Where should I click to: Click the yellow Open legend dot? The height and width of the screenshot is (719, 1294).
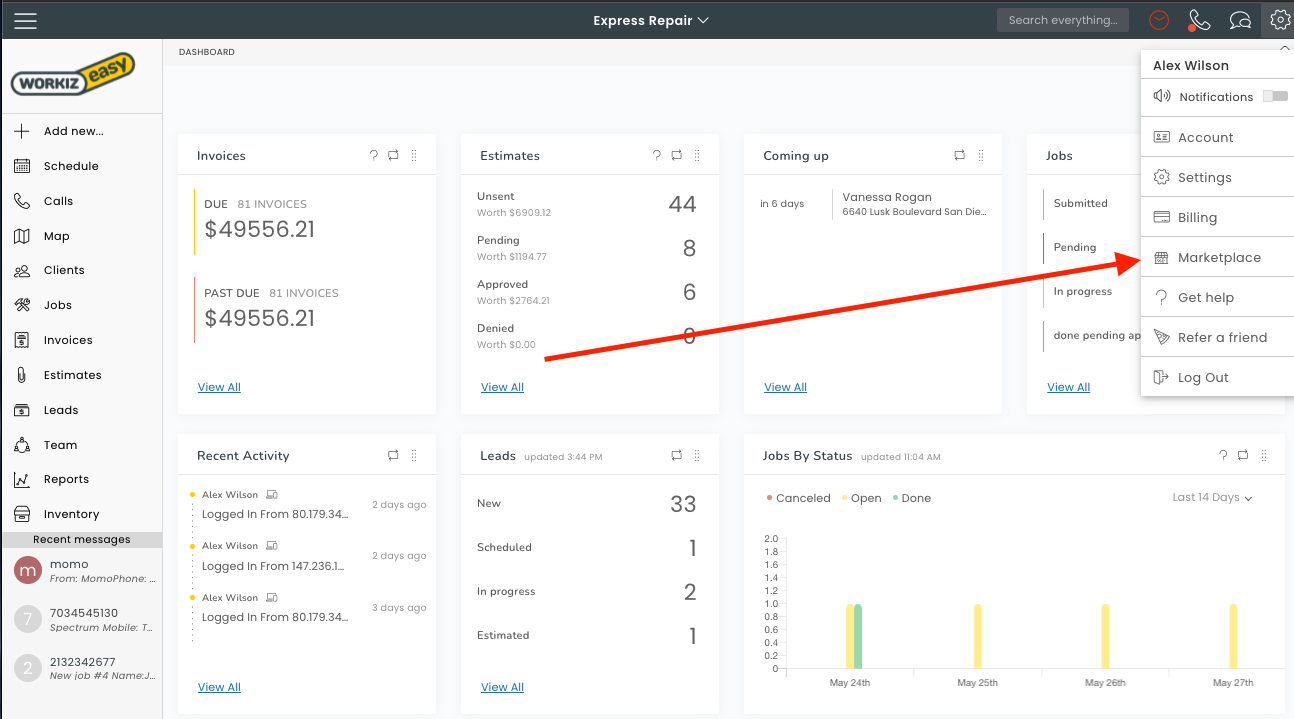845,498
